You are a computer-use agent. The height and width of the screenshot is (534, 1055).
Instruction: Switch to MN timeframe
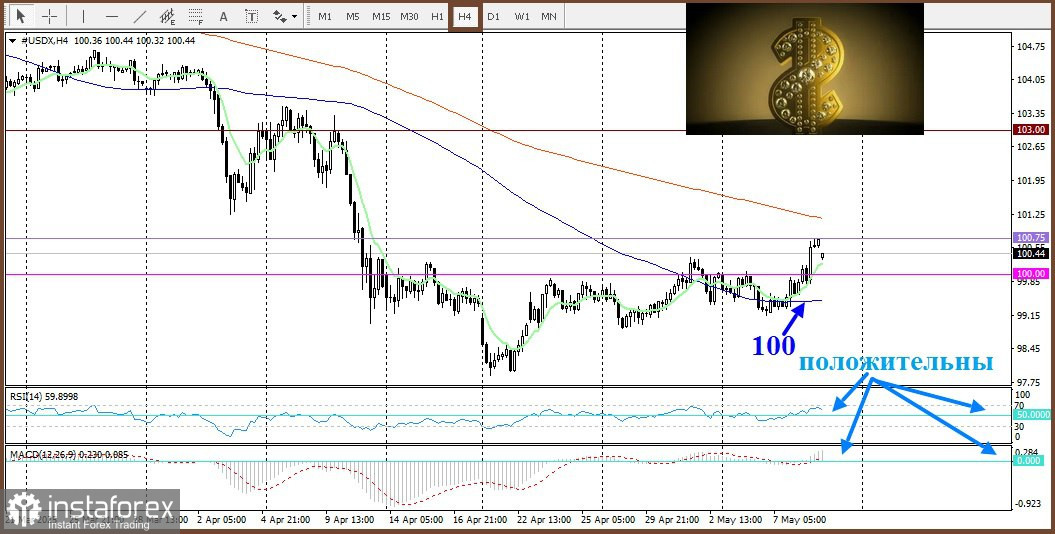(x=549, y=16)
